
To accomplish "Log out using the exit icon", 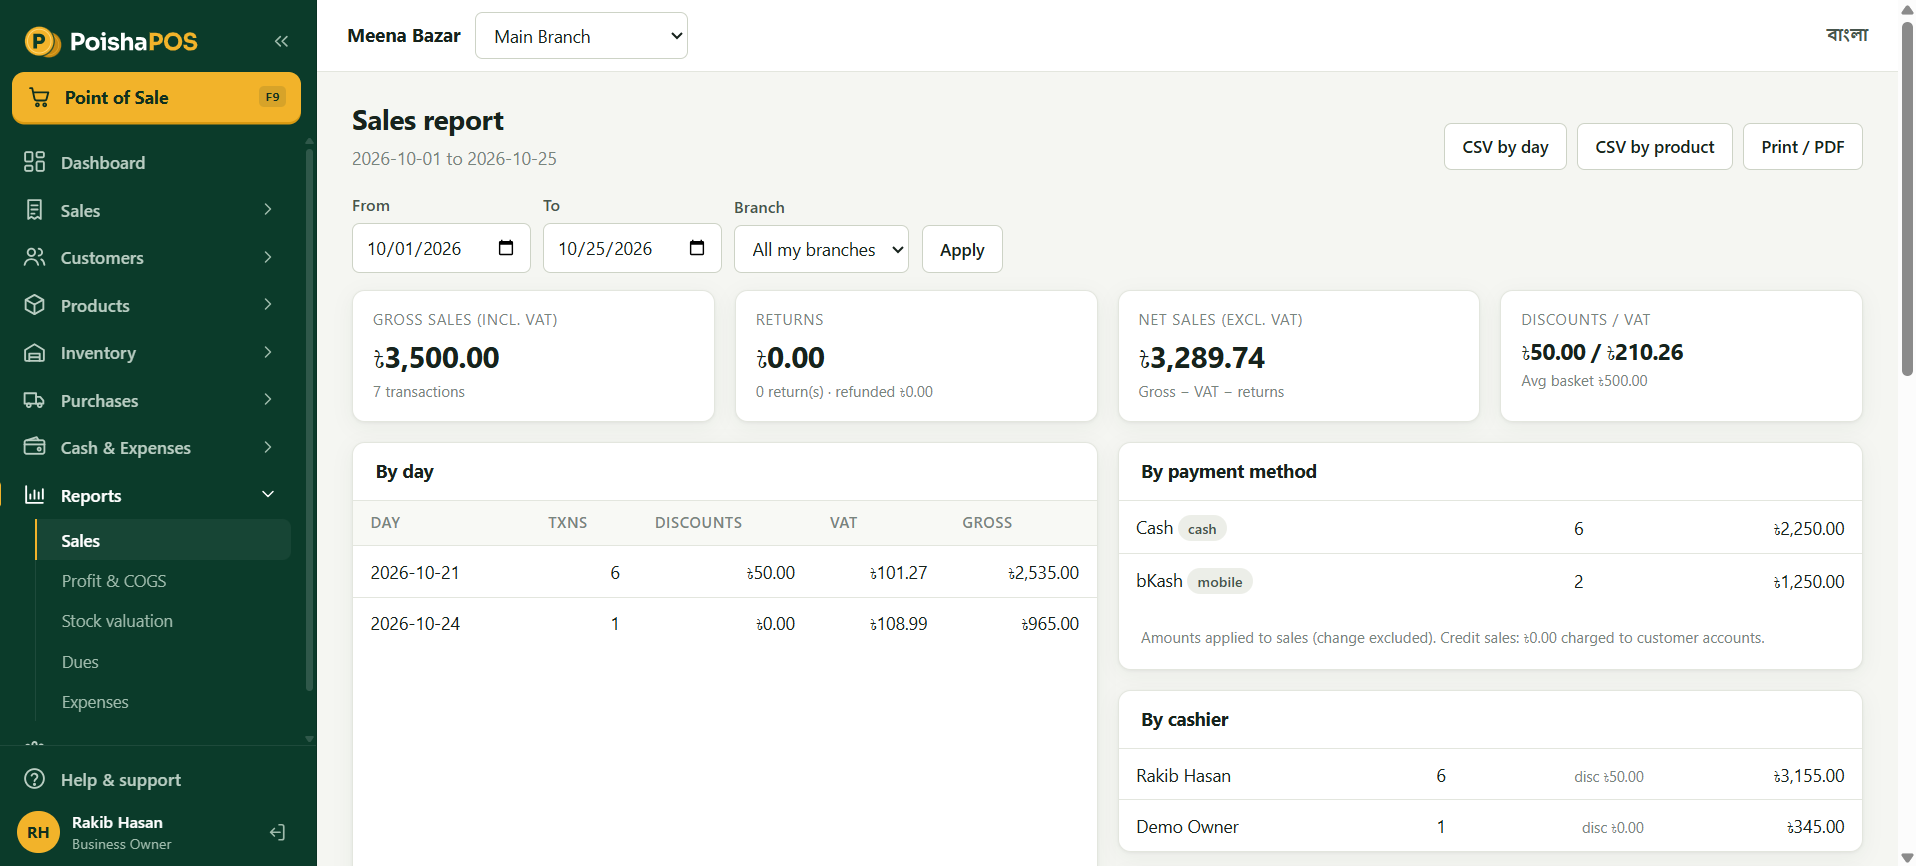I will [278, 832].
